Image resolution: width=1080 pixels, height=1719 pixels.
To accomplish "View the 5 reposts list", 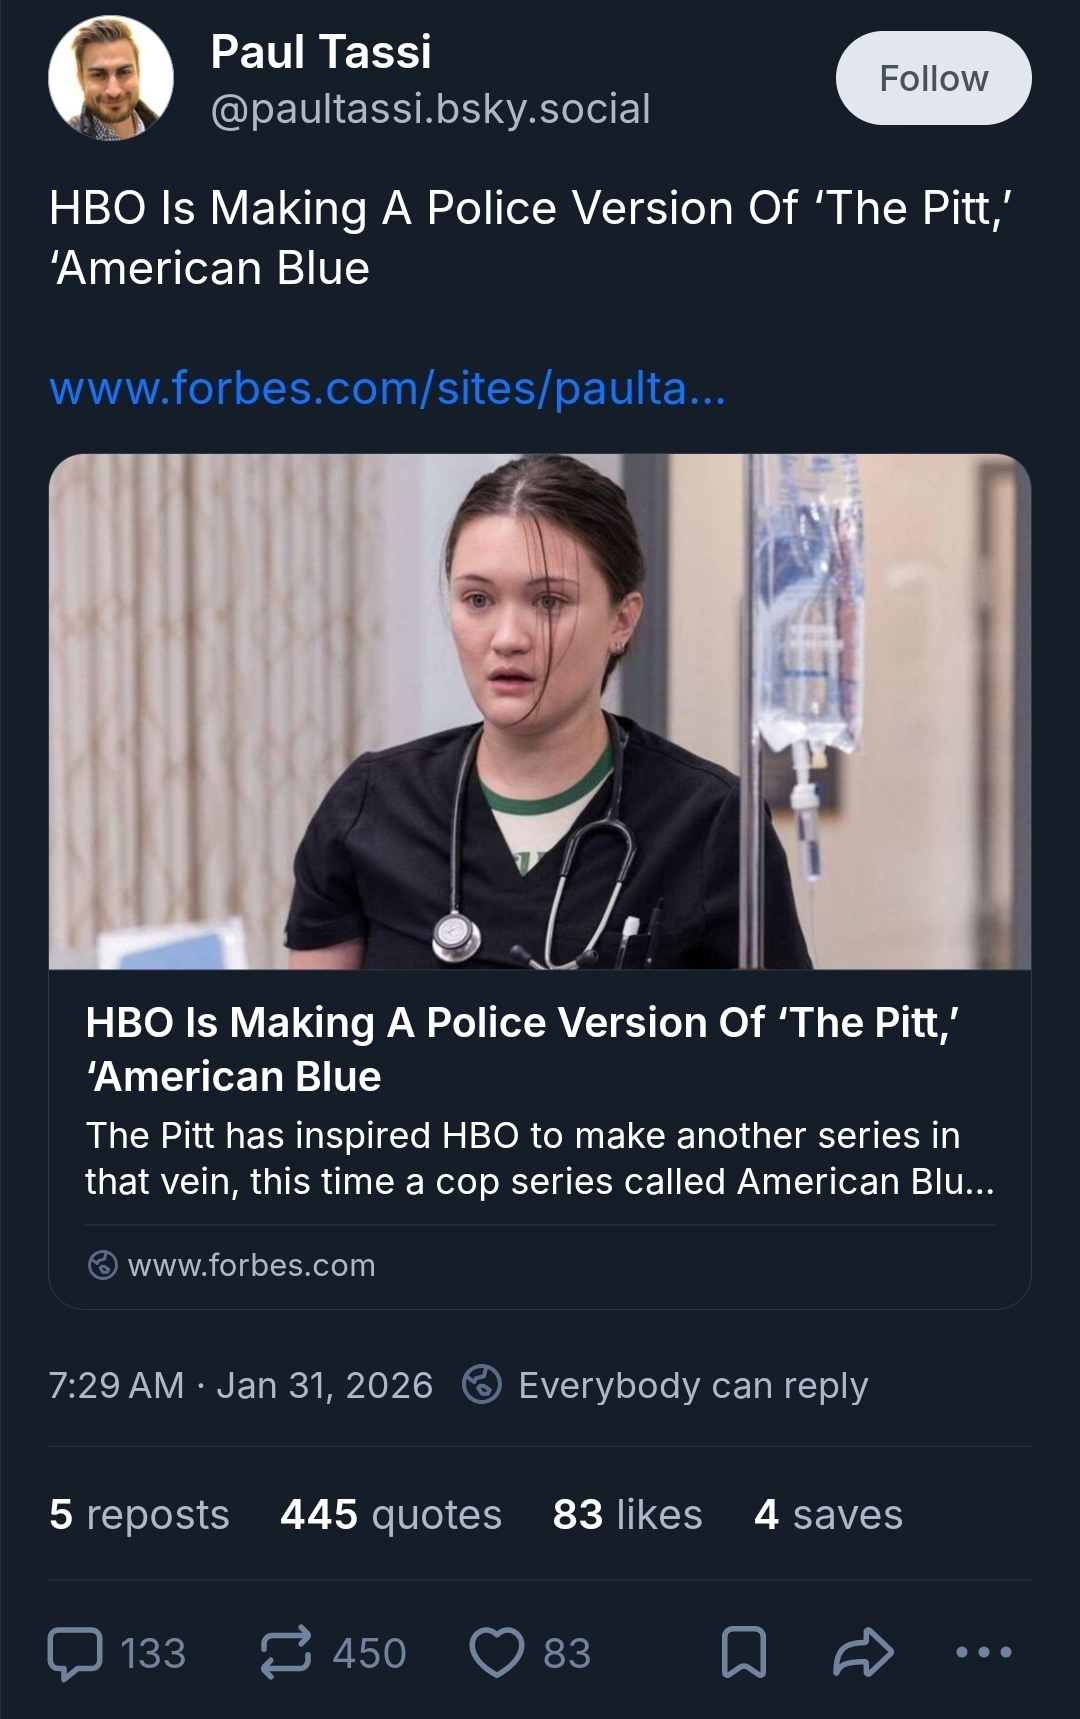I will [139, 1514].
